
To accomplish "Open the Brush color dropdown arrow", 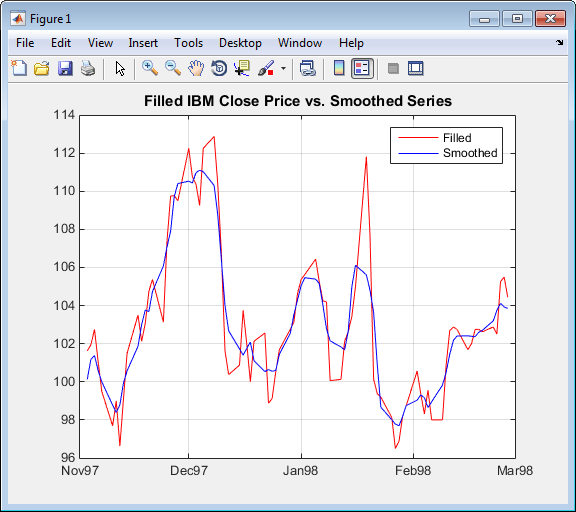I will [283, 68].
